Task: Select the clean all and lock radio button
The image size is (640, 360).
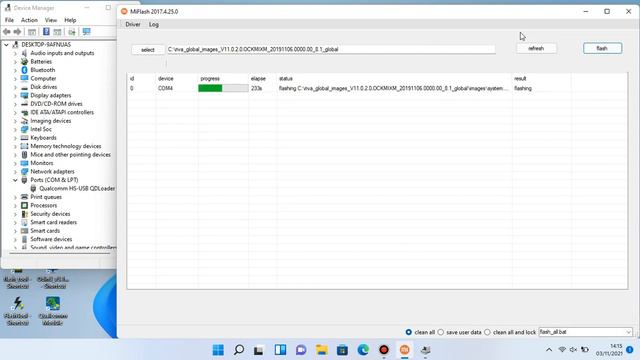Action: click(x=487, y=332)
